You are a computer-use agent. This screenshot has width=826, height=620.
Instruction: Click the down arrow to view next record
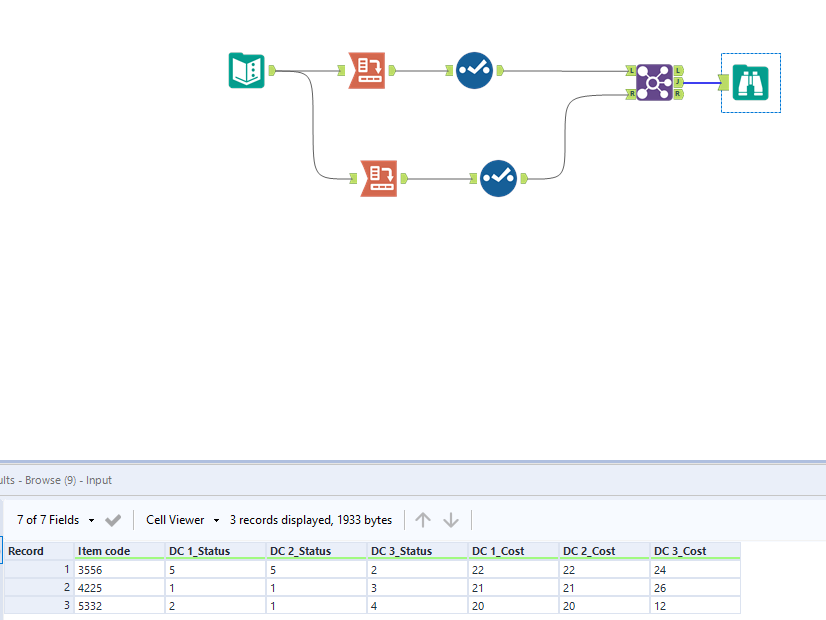[x=451, y=520]
